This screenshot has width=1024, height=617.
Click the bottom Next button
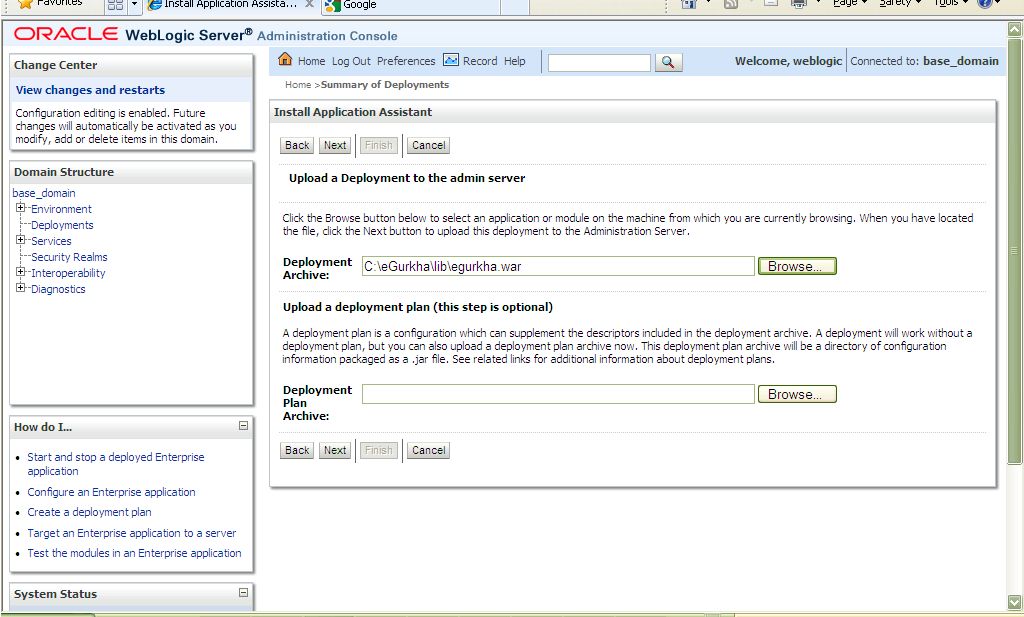pos(335,450)
